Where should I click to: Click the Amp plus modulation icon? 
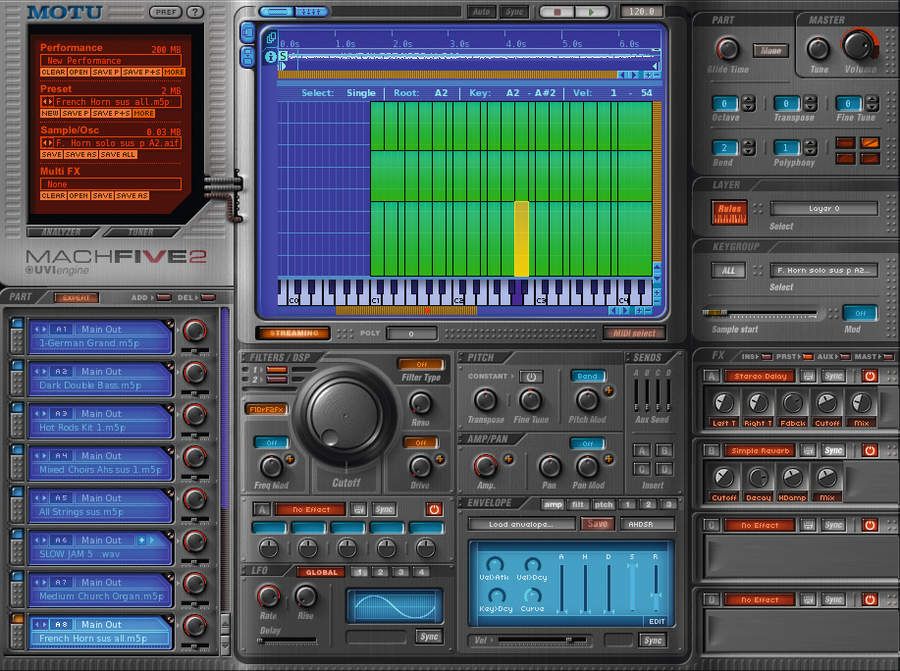click(x=508, y=459)
